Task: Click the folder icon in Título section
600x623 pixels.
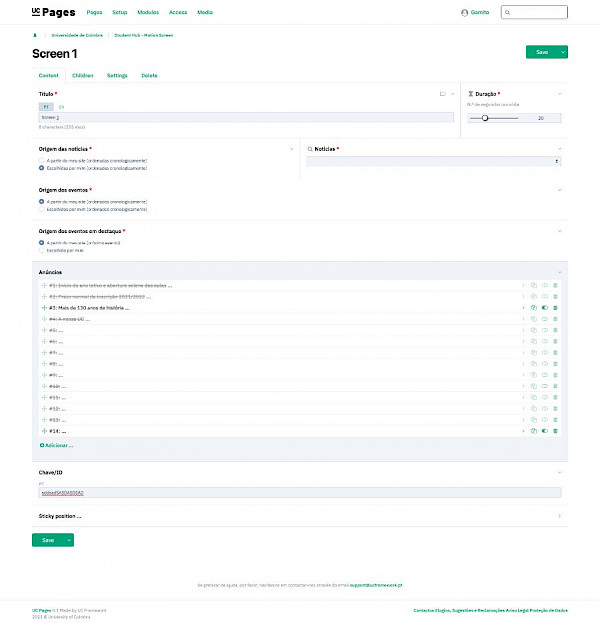Action: click(x=442, y=94)
